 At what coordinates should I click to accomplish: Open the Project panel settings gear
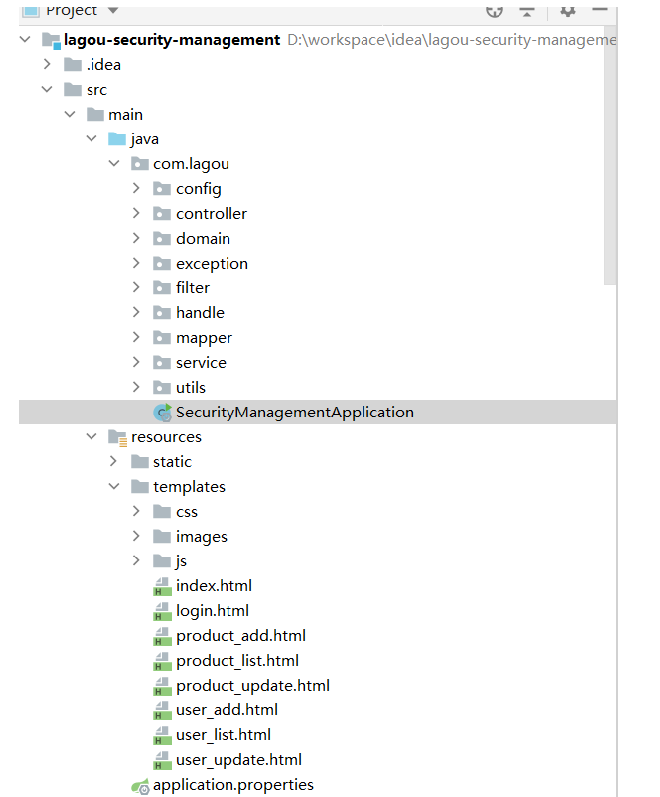click(x=567, y=11)
